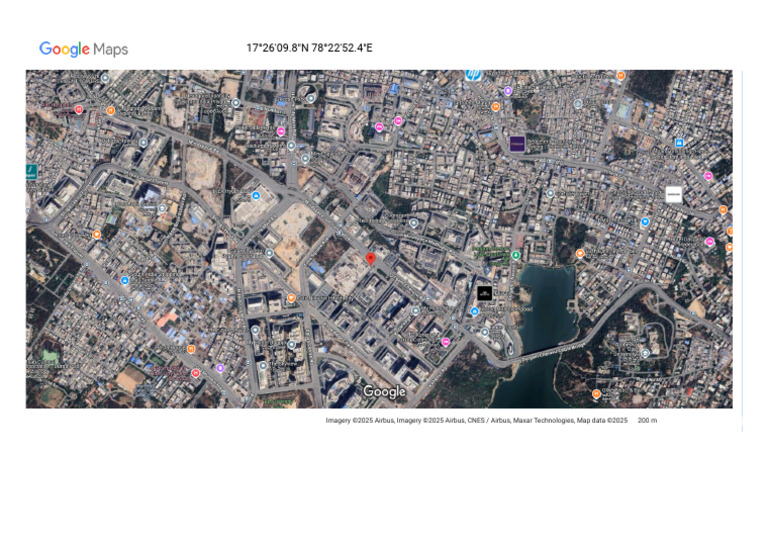Open the HP logo place marker
The height and width of the screenshot is (543, 768).
[473, 74]
